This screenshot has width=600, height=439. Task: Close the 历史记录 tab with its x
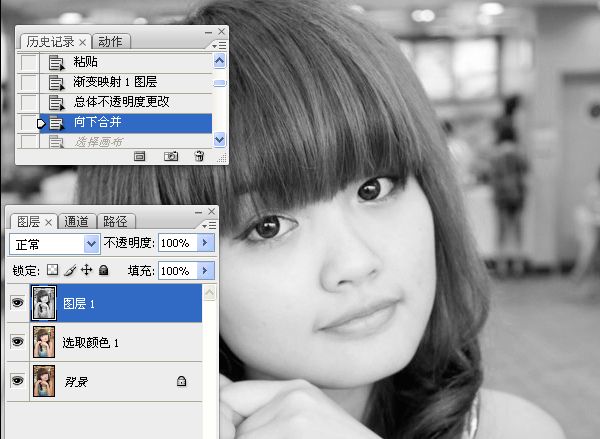(x=82, y=42)
